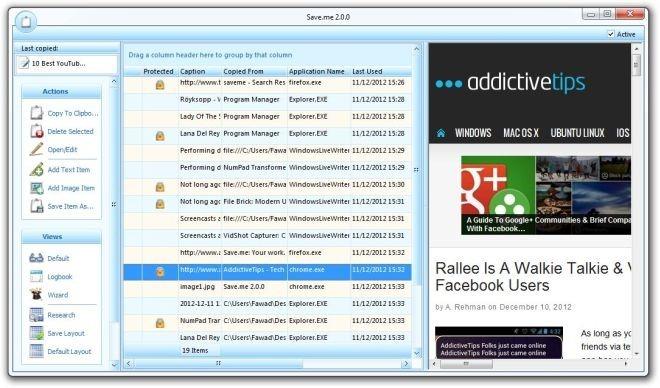Click lock icon on selected AddictiveTips row

click(160, 272)
